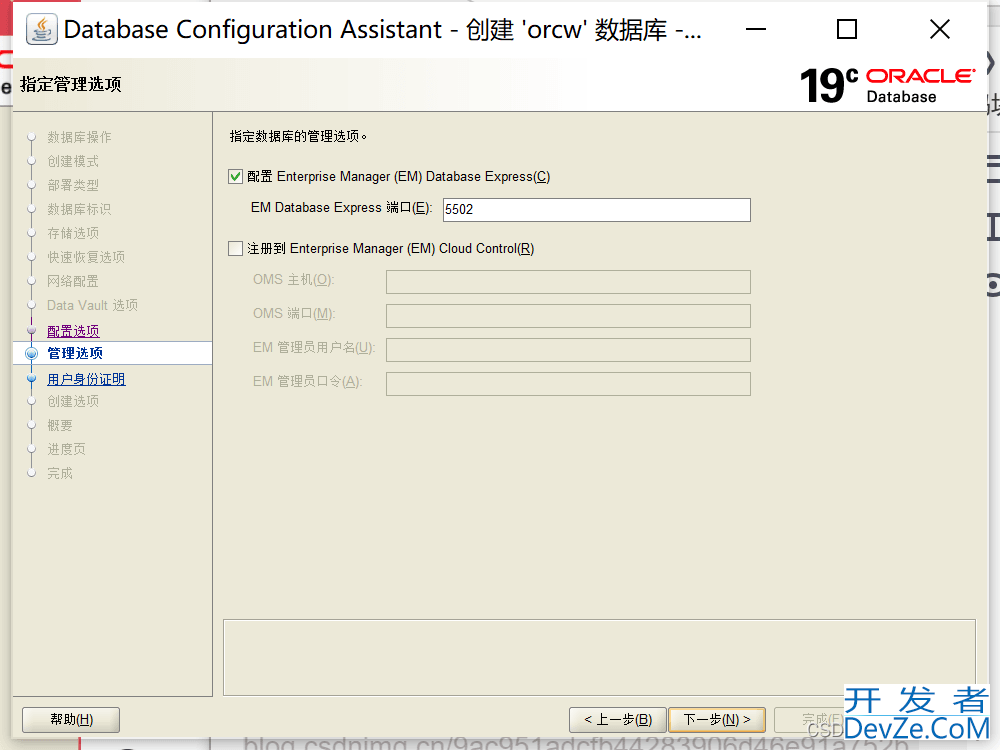Viewport: 1000px width, 750px height.
Task: Open the 用户身份证明 step link
Action: (x=86, y=379)
